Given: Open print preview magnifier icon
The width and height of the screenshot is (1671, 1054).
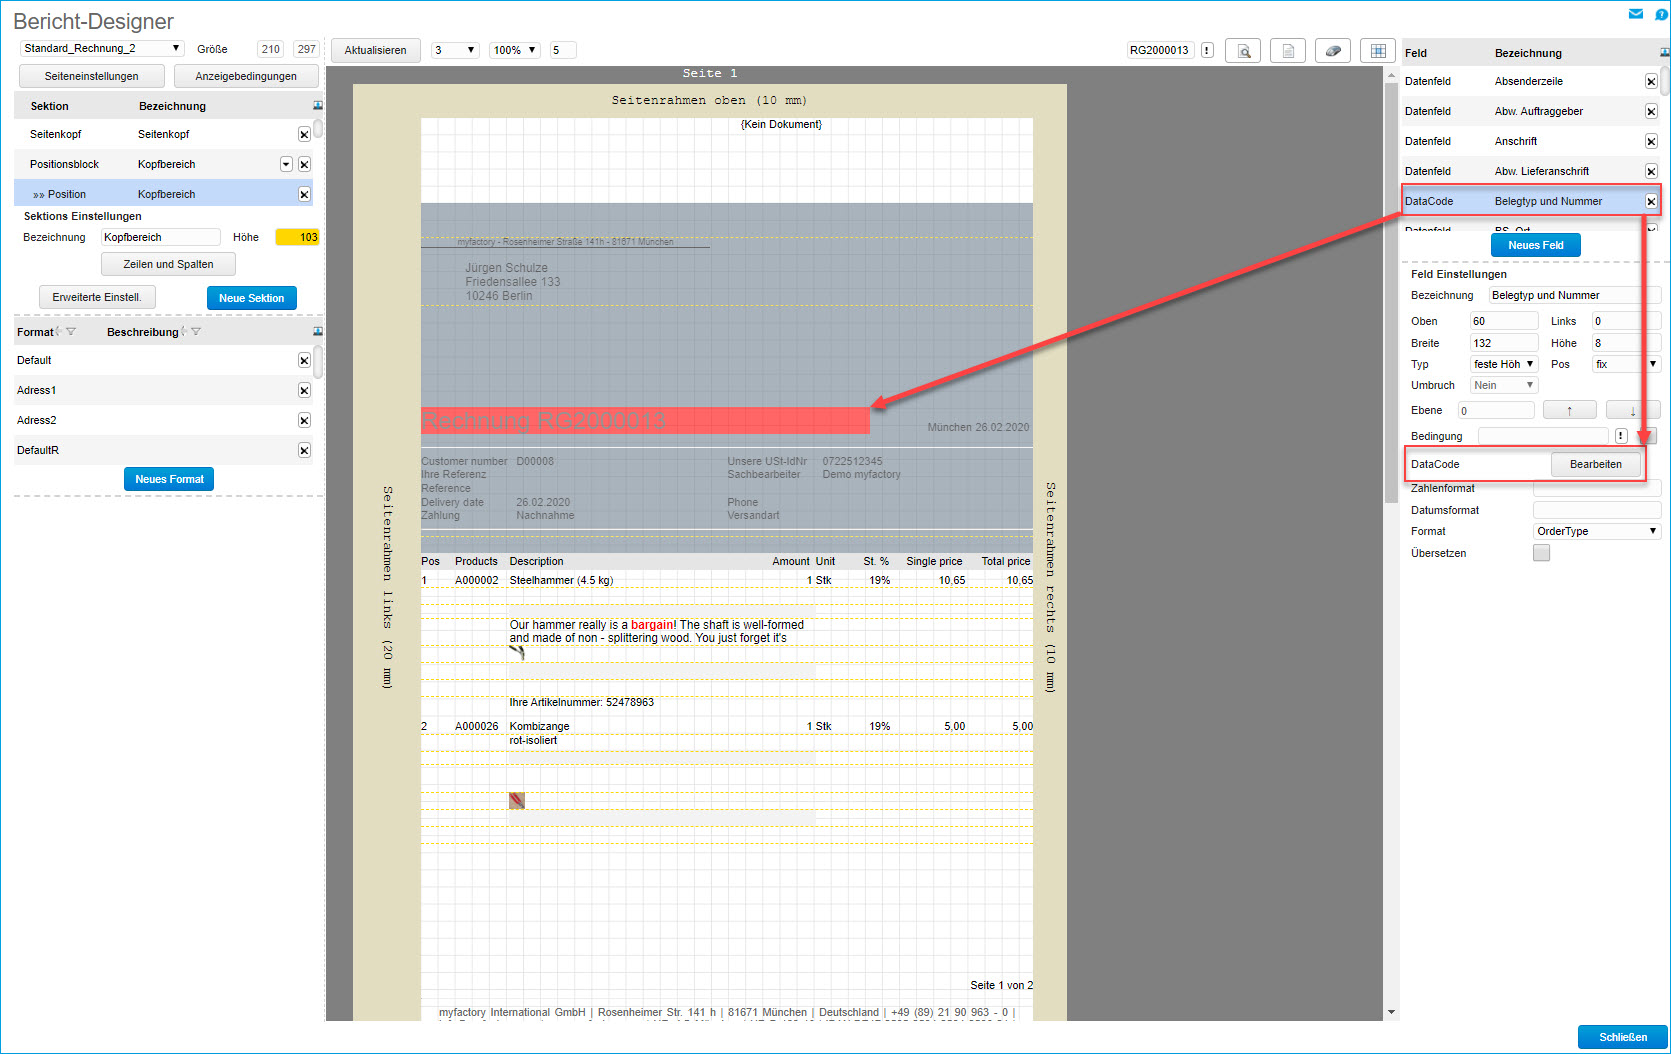Looking at the screenshot, I should [x=1244, y=51].
